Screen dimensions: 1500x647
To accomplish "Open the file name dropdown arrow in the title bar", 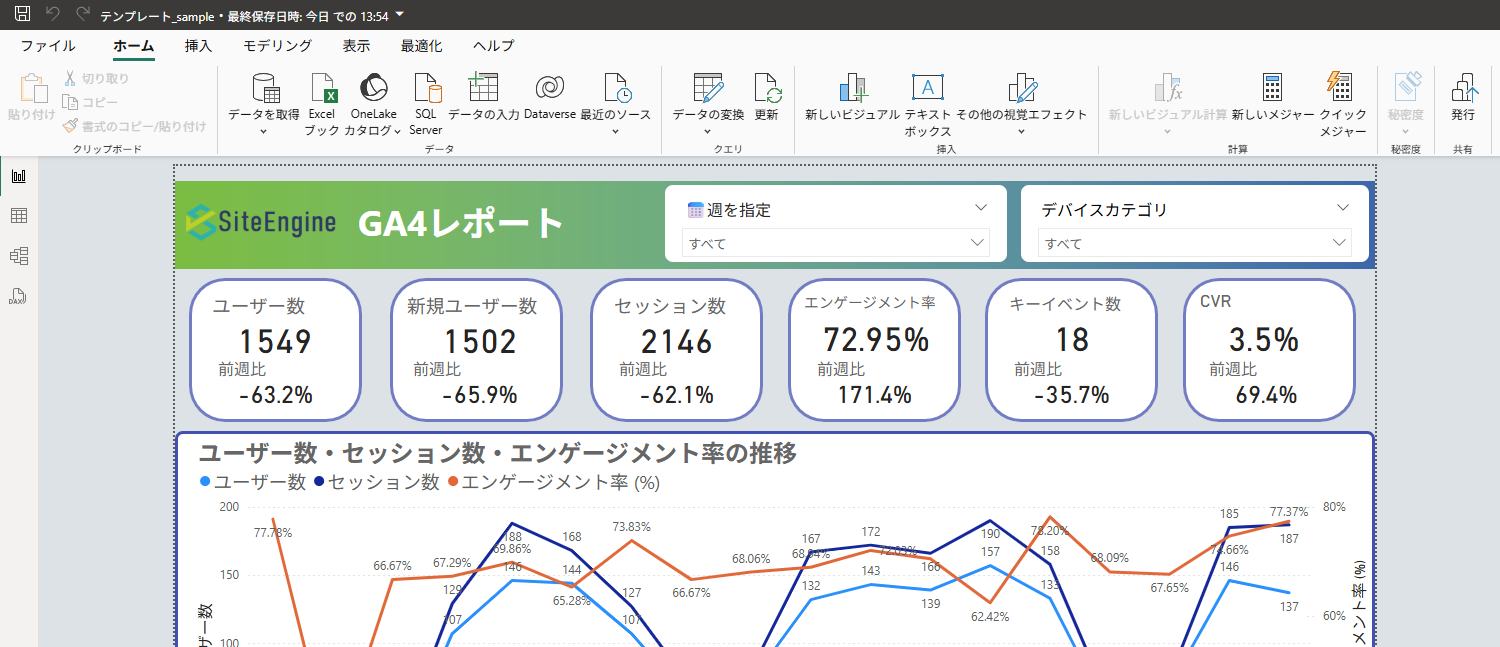I will pos(400,15).
